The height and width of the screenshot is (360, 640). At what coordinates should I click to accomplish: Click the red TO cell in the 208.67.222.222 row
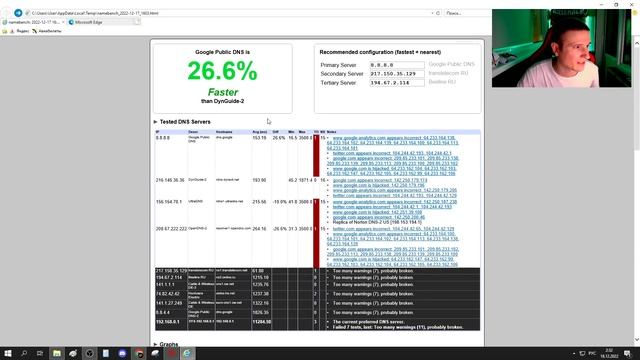coord(316,247)
